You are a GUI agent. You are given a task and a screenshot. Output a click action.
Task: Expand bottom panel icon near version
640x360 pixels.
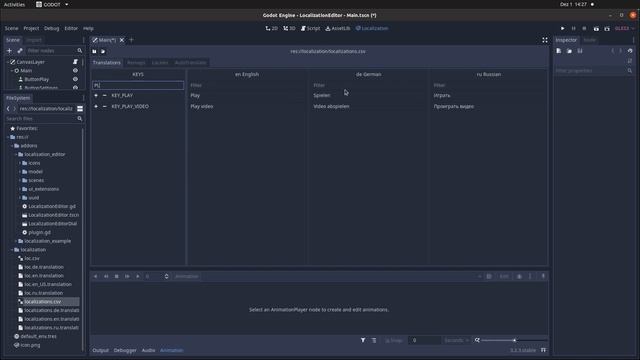click(x=543, y=350)
